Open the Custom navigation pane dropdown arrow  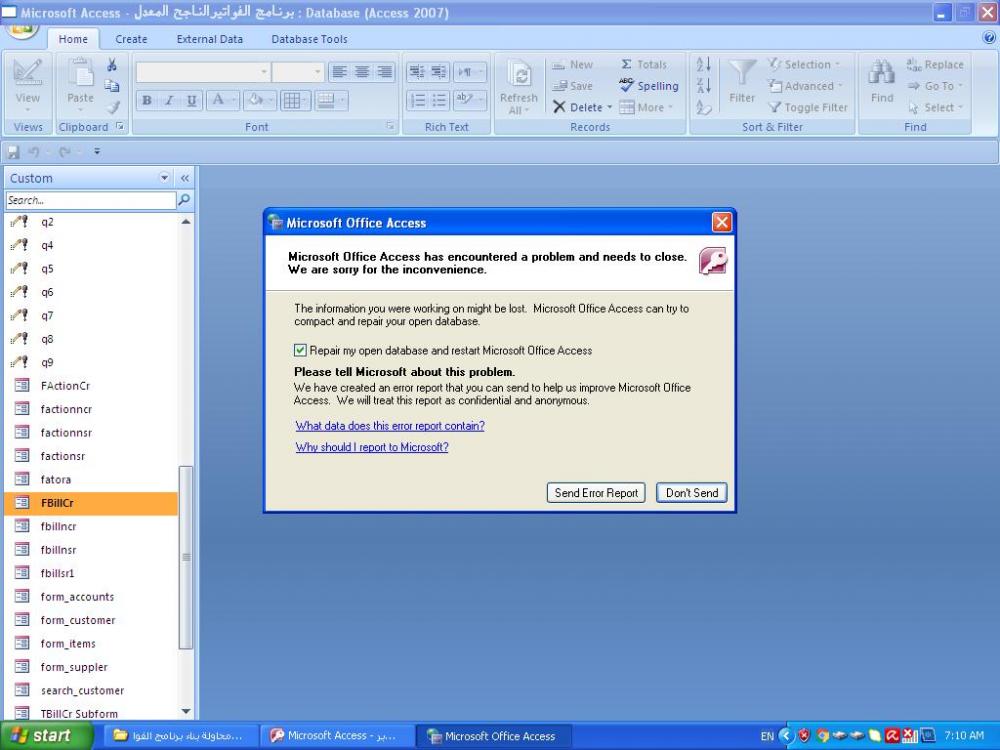point(165,178)
